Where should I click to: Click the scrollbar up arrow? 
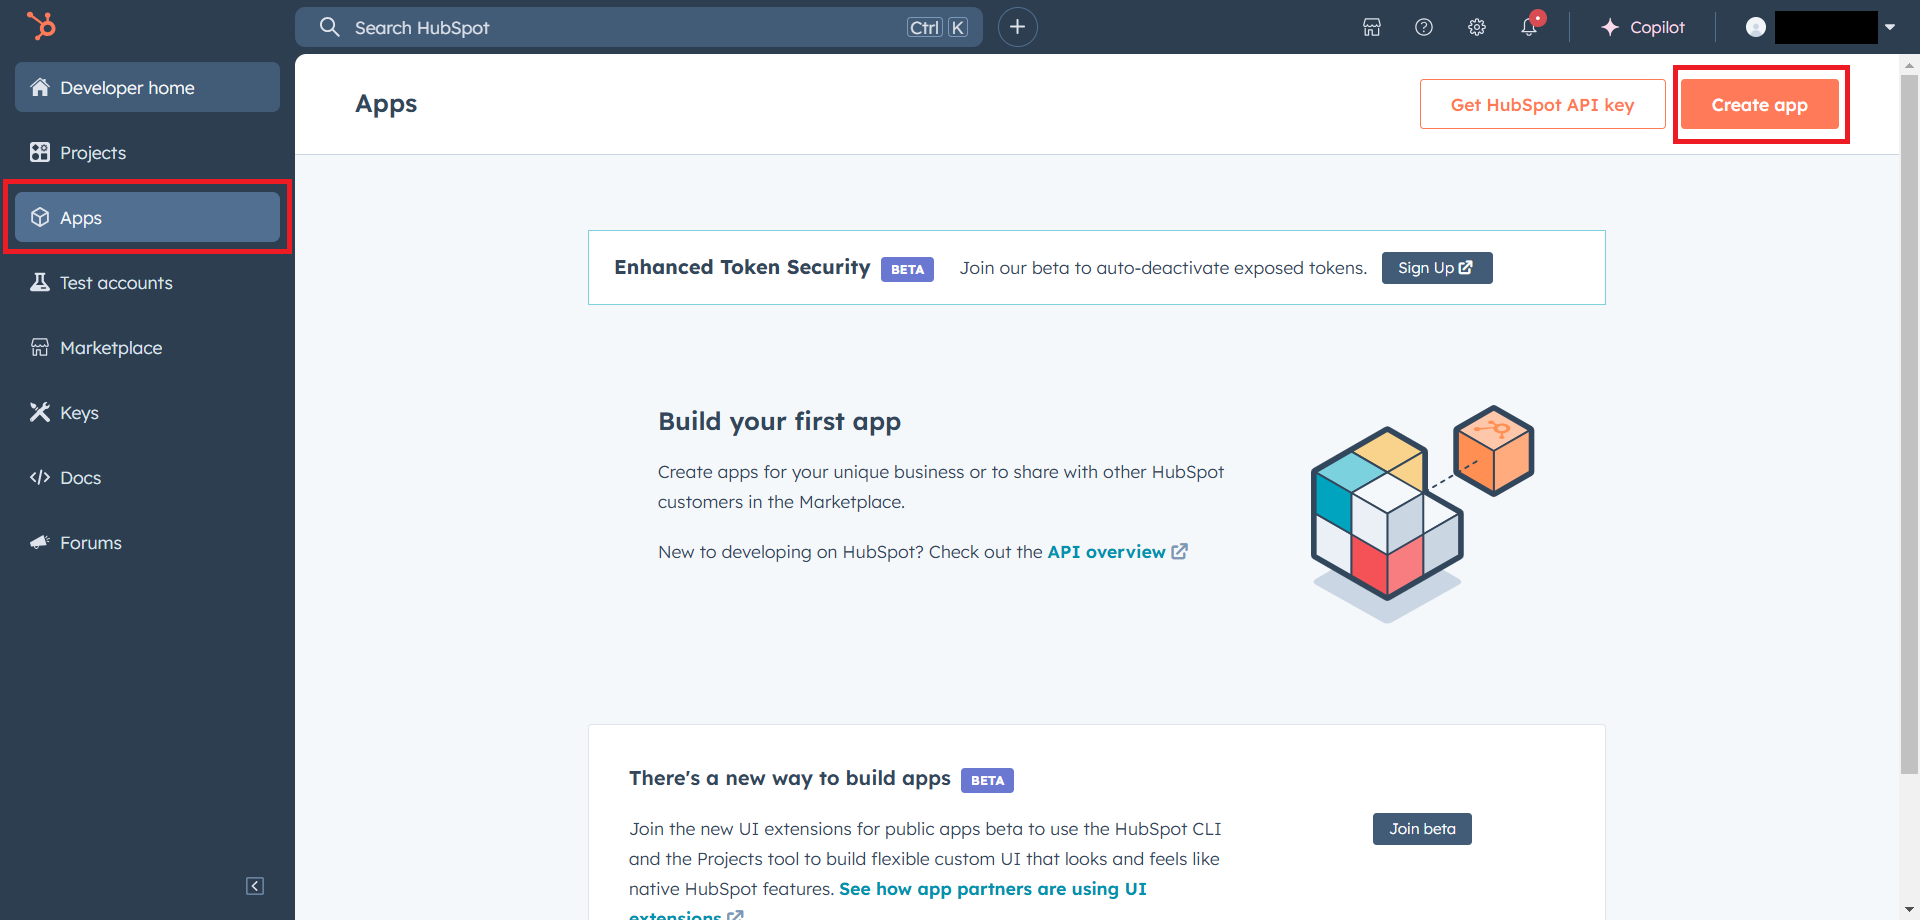1910,65
